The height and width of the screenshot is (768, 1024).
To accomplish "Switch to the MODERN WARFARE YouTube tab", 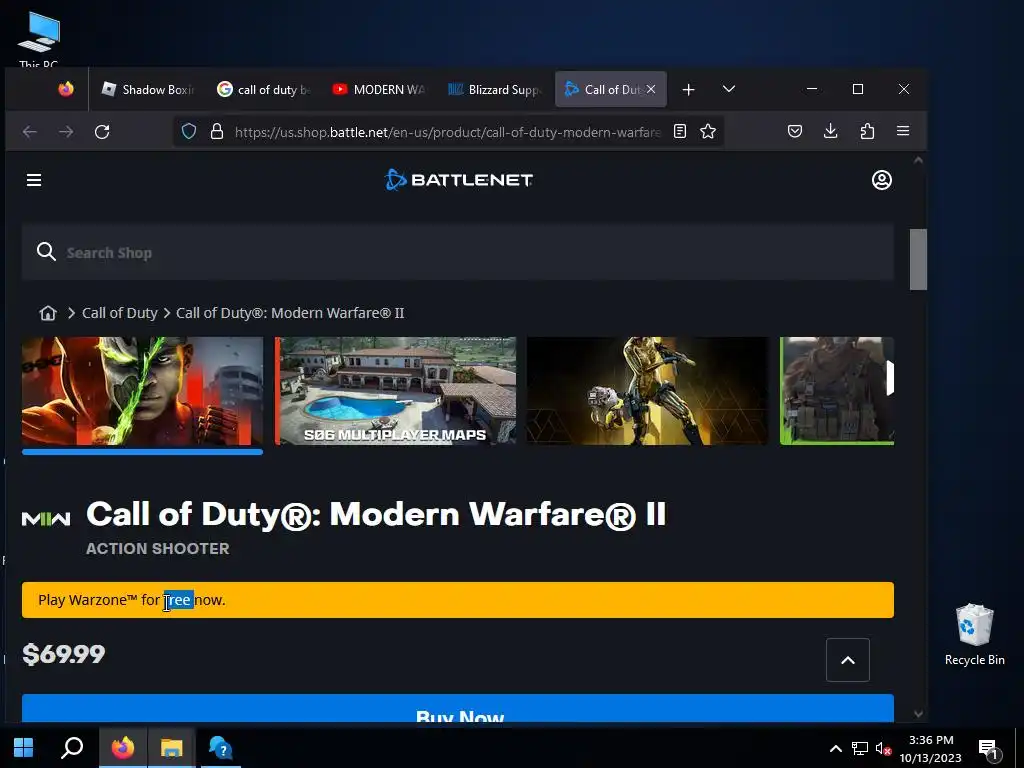I will click(x=379, y=89).
